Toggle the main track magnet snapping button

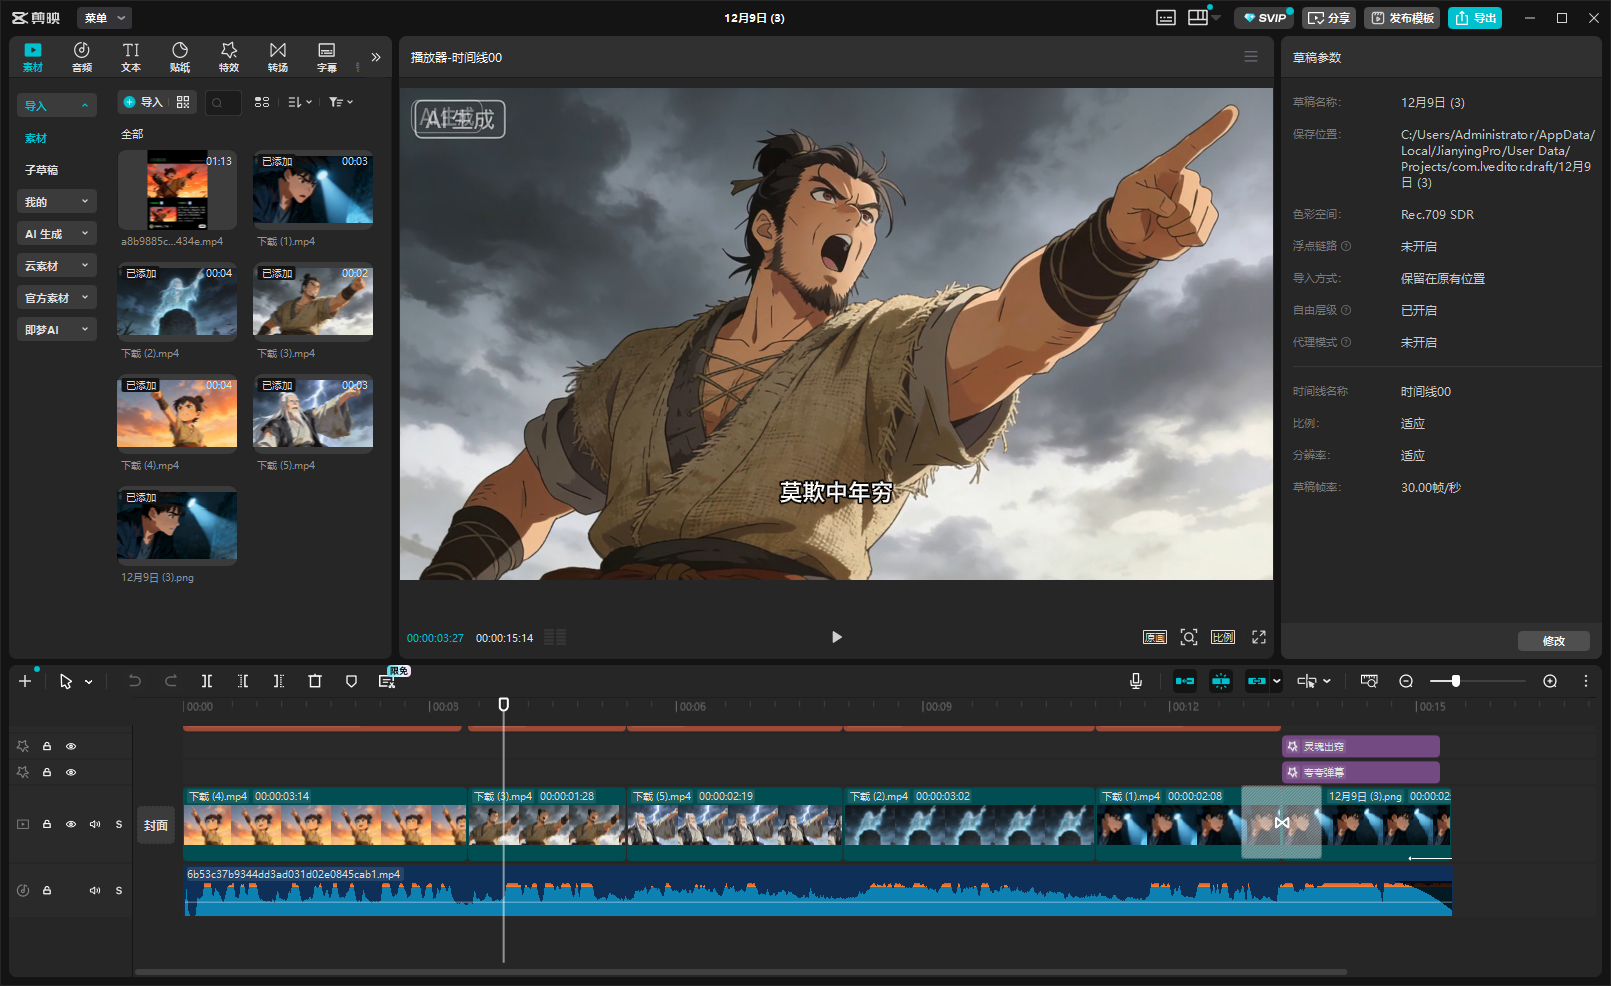click(x=1185, y=681)
